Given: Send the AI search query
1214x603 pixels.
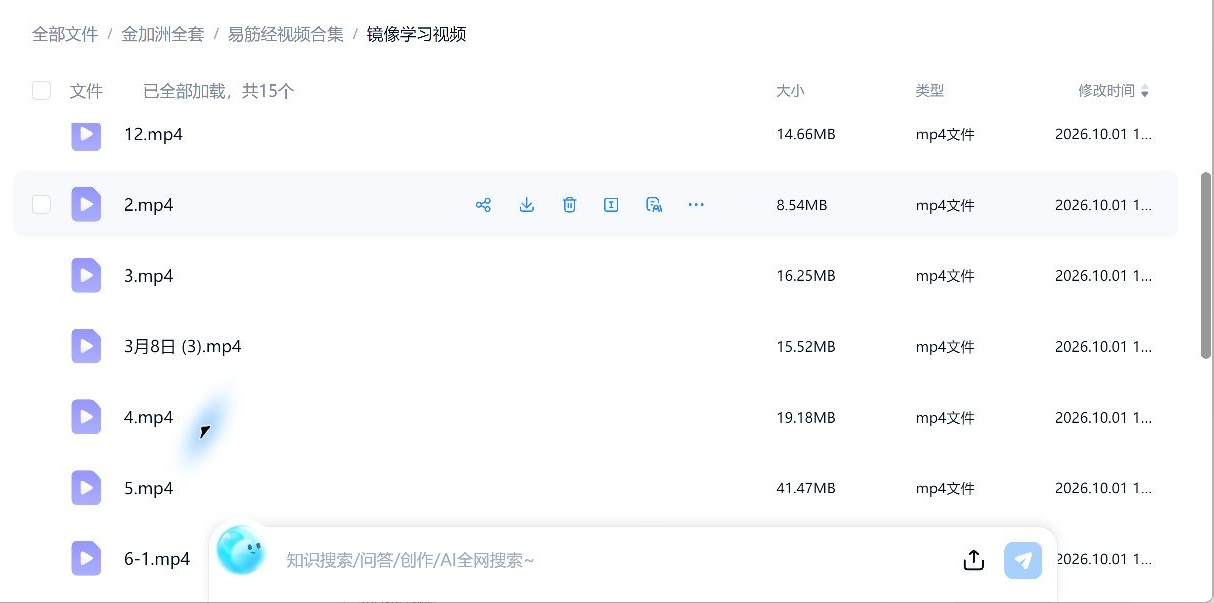Looking at the screenshot, I should pyautogui.click(x=1023, y=560).
